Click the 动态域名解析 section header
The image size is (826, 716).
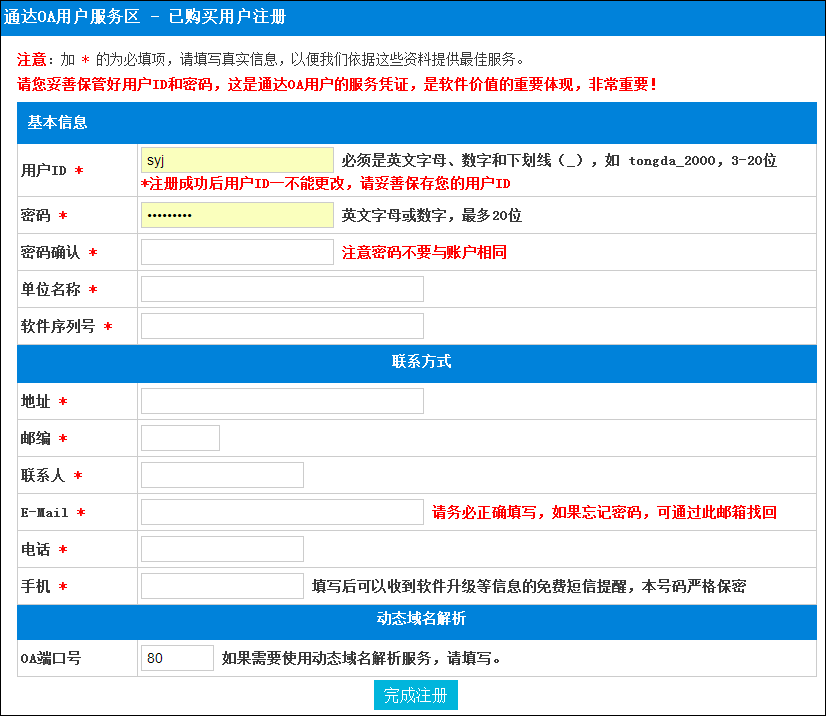pyautogui.click(x=421, y=619)
